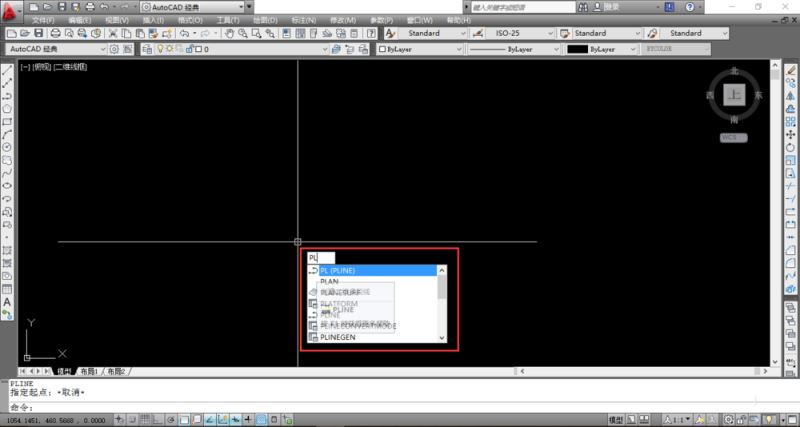Select the Spline draw tool

[7, 173]
